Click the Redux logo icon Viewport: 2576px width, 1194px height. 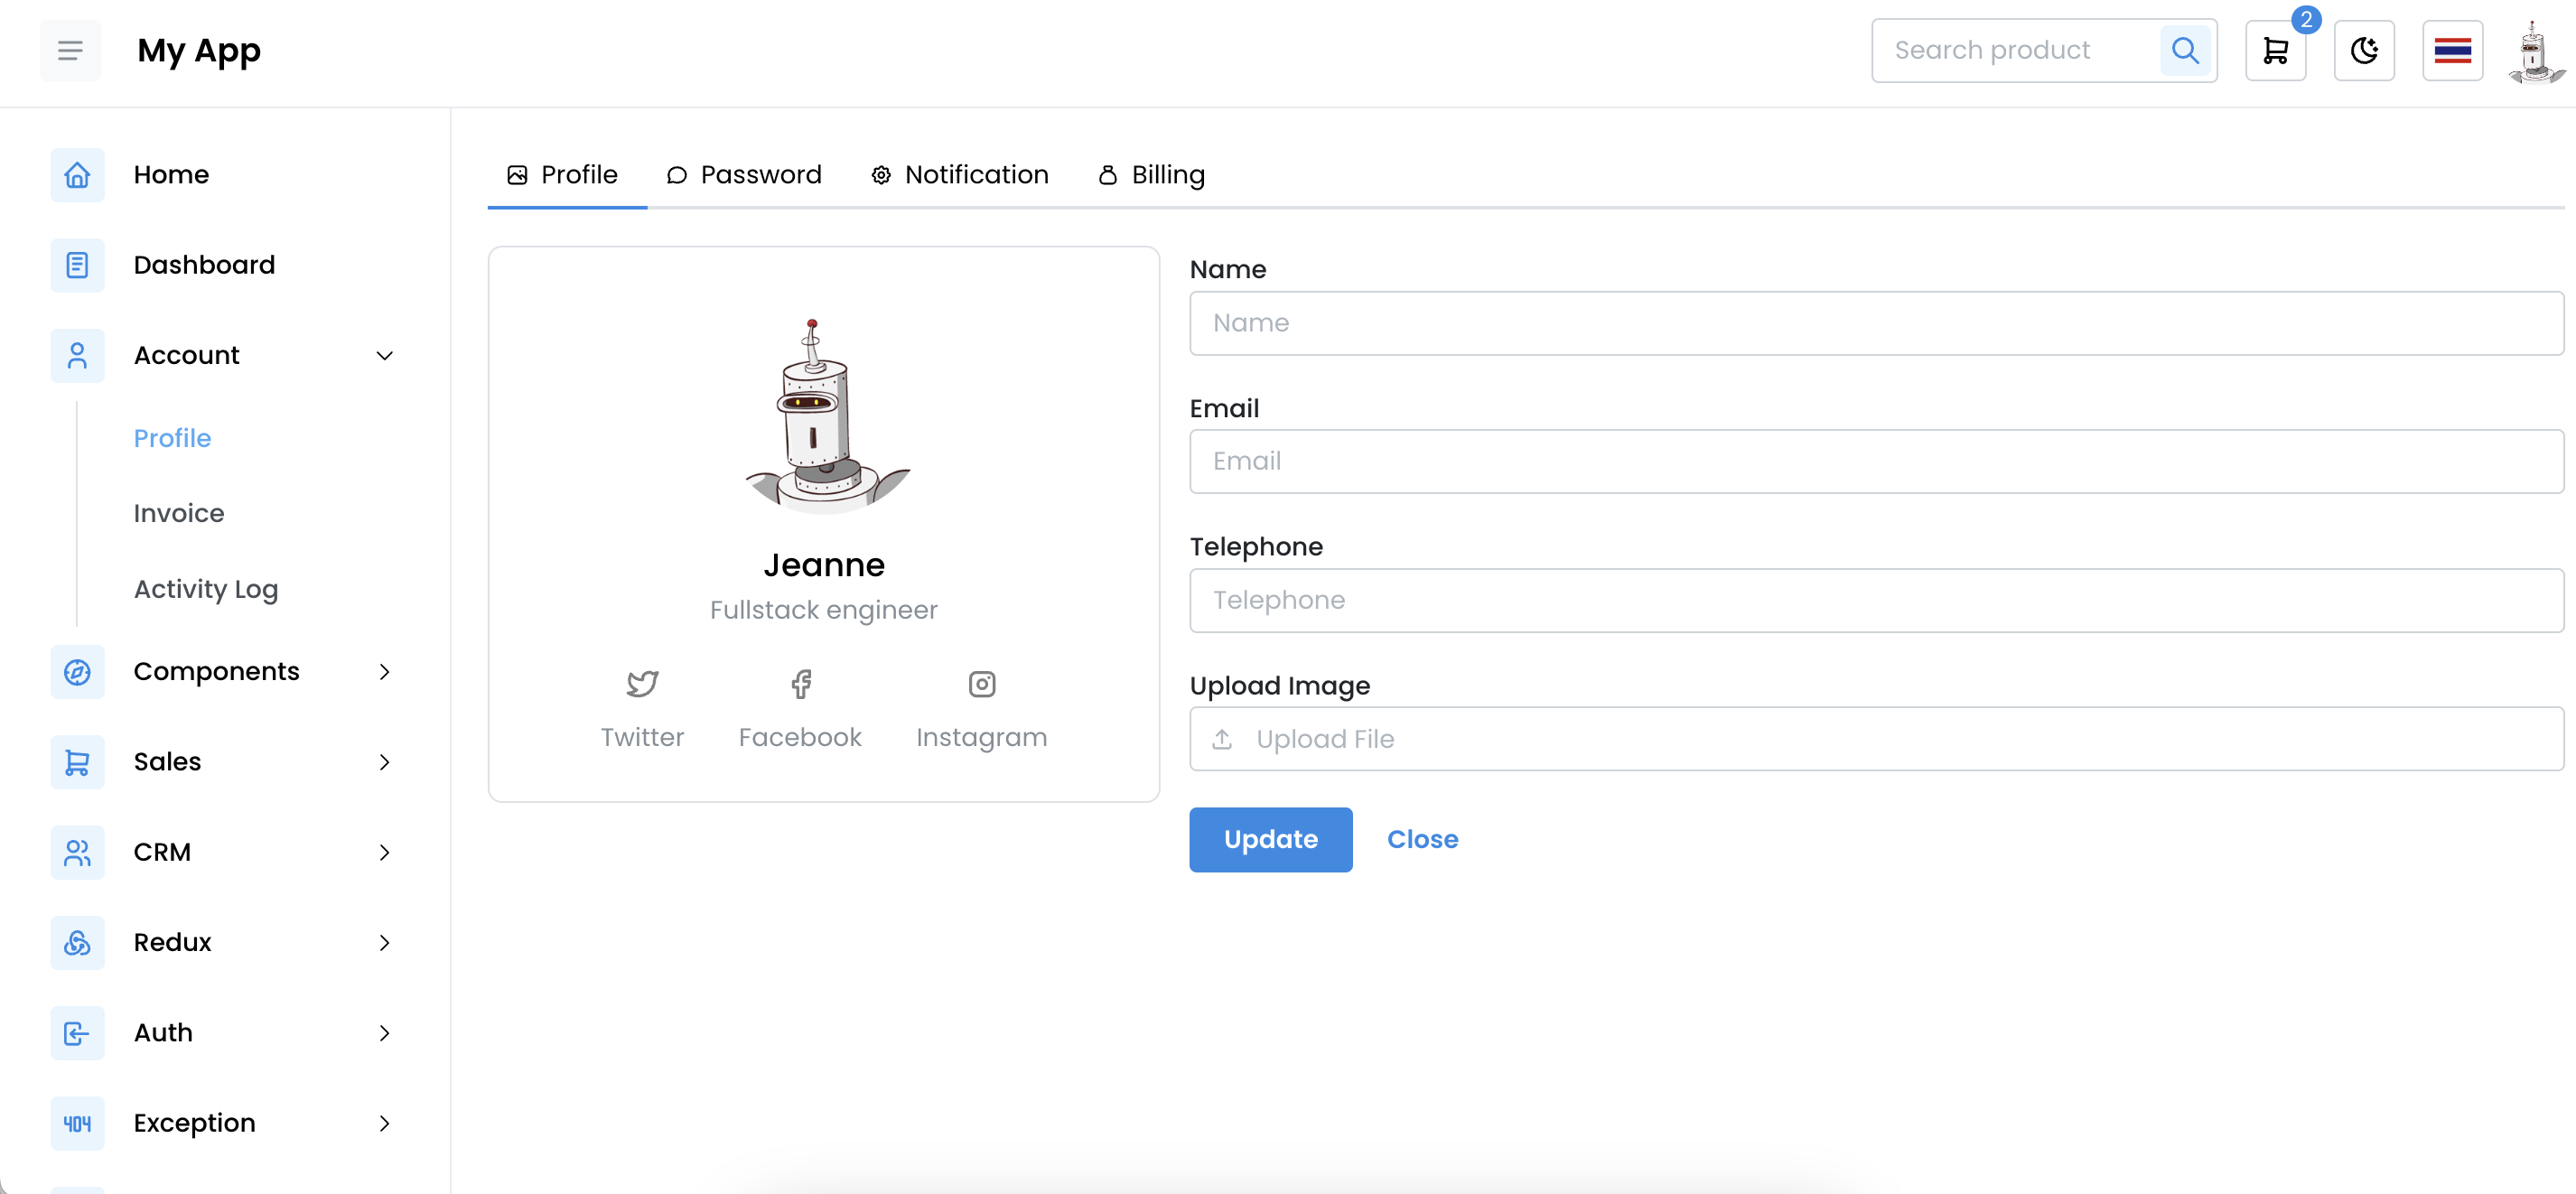(x=77, y=942)
